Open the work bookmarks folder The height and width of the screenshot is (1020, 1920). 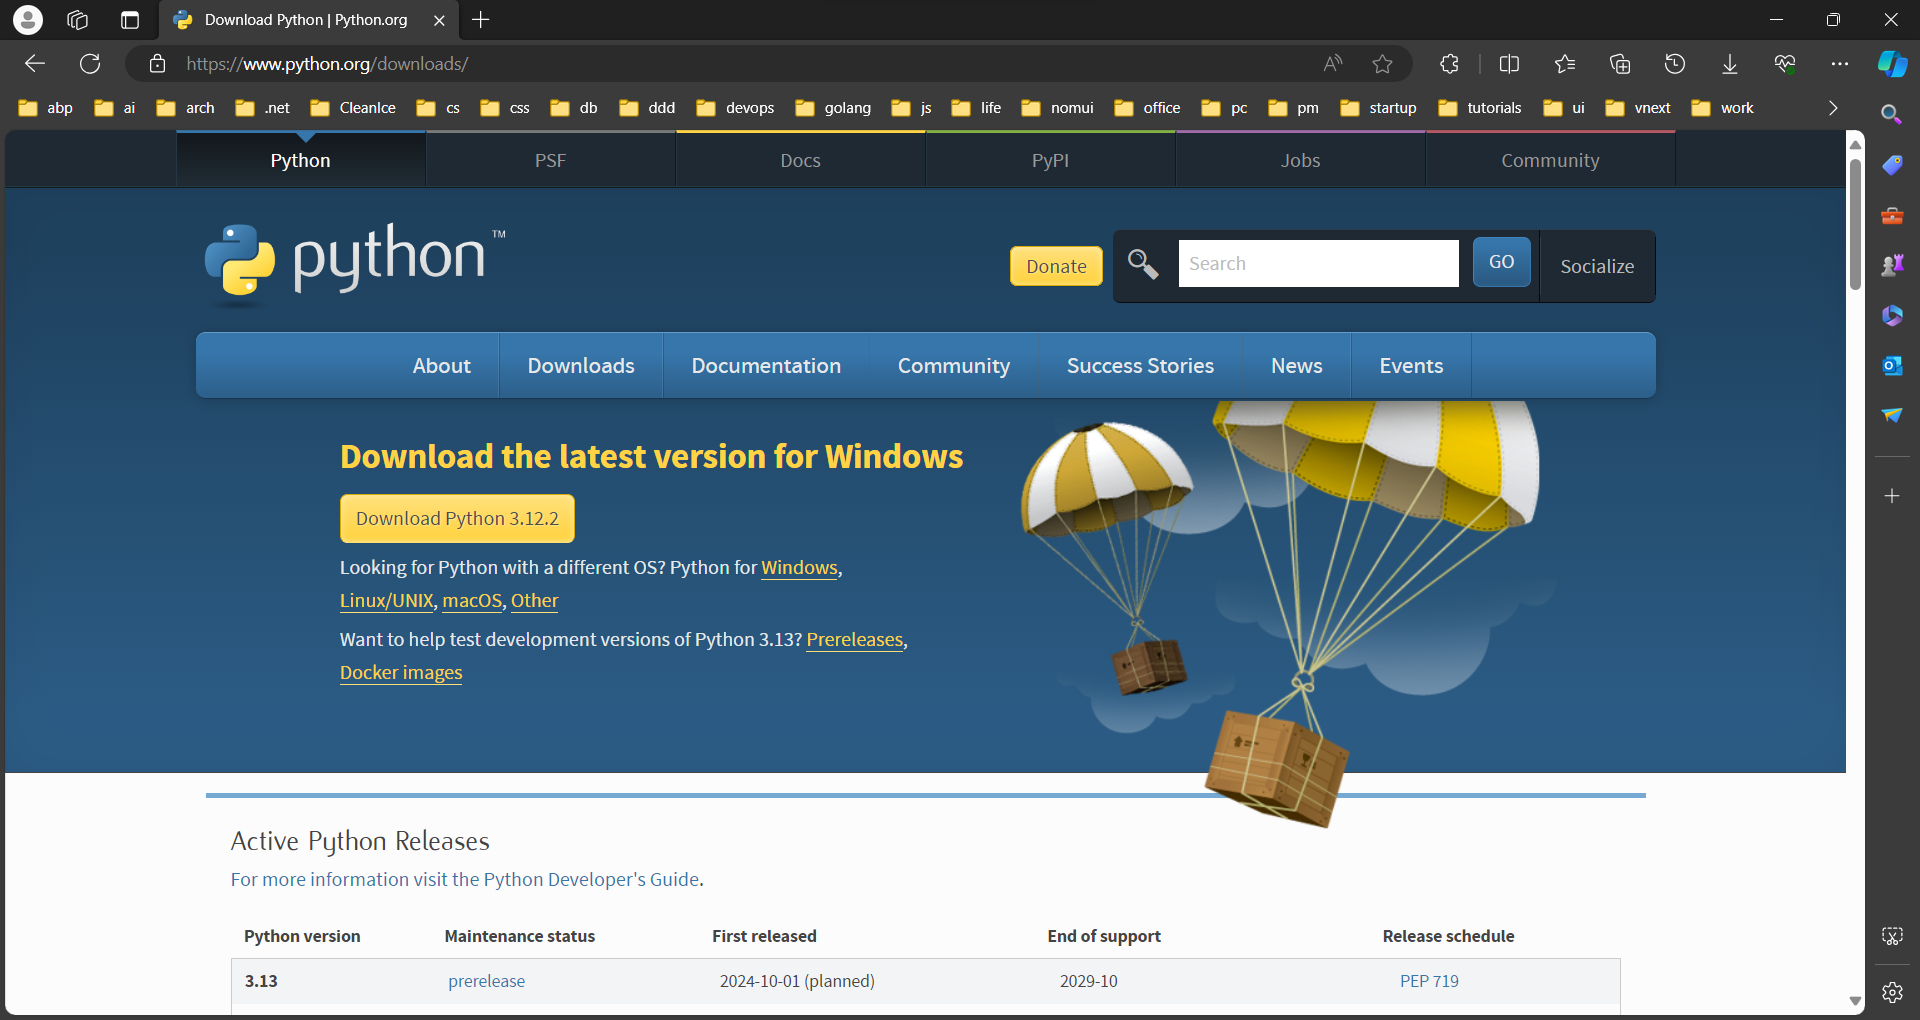[x=1722, y=108]
